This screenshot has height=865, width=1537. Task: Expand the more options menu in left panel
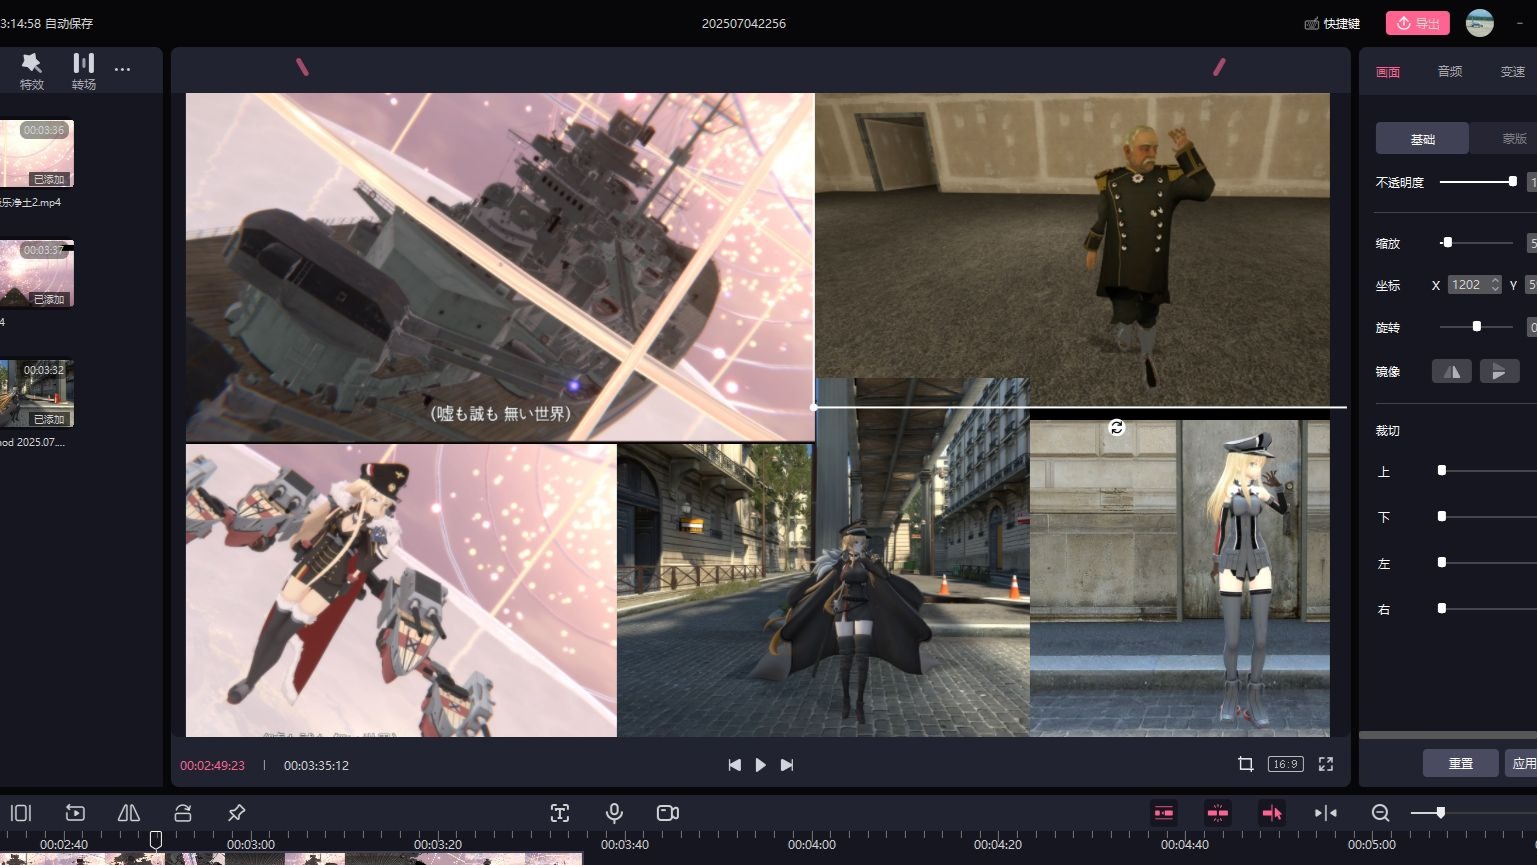122,70
